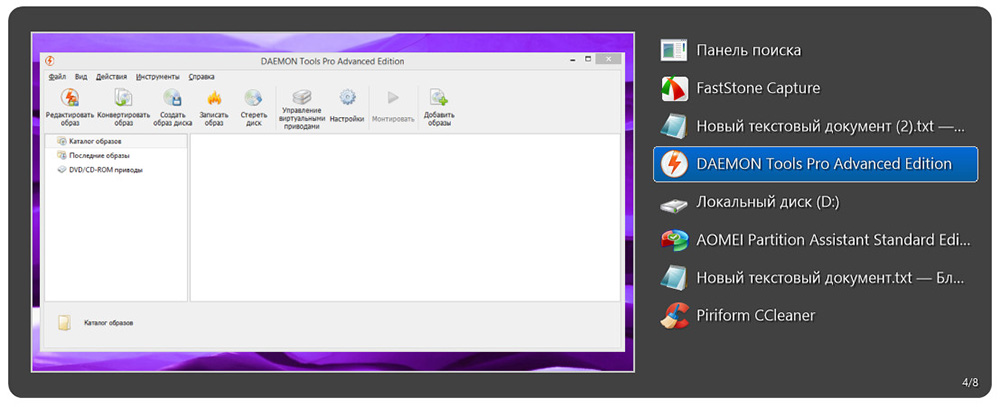
Task: Open the Действия menu
Action: [x=112, y=77]
